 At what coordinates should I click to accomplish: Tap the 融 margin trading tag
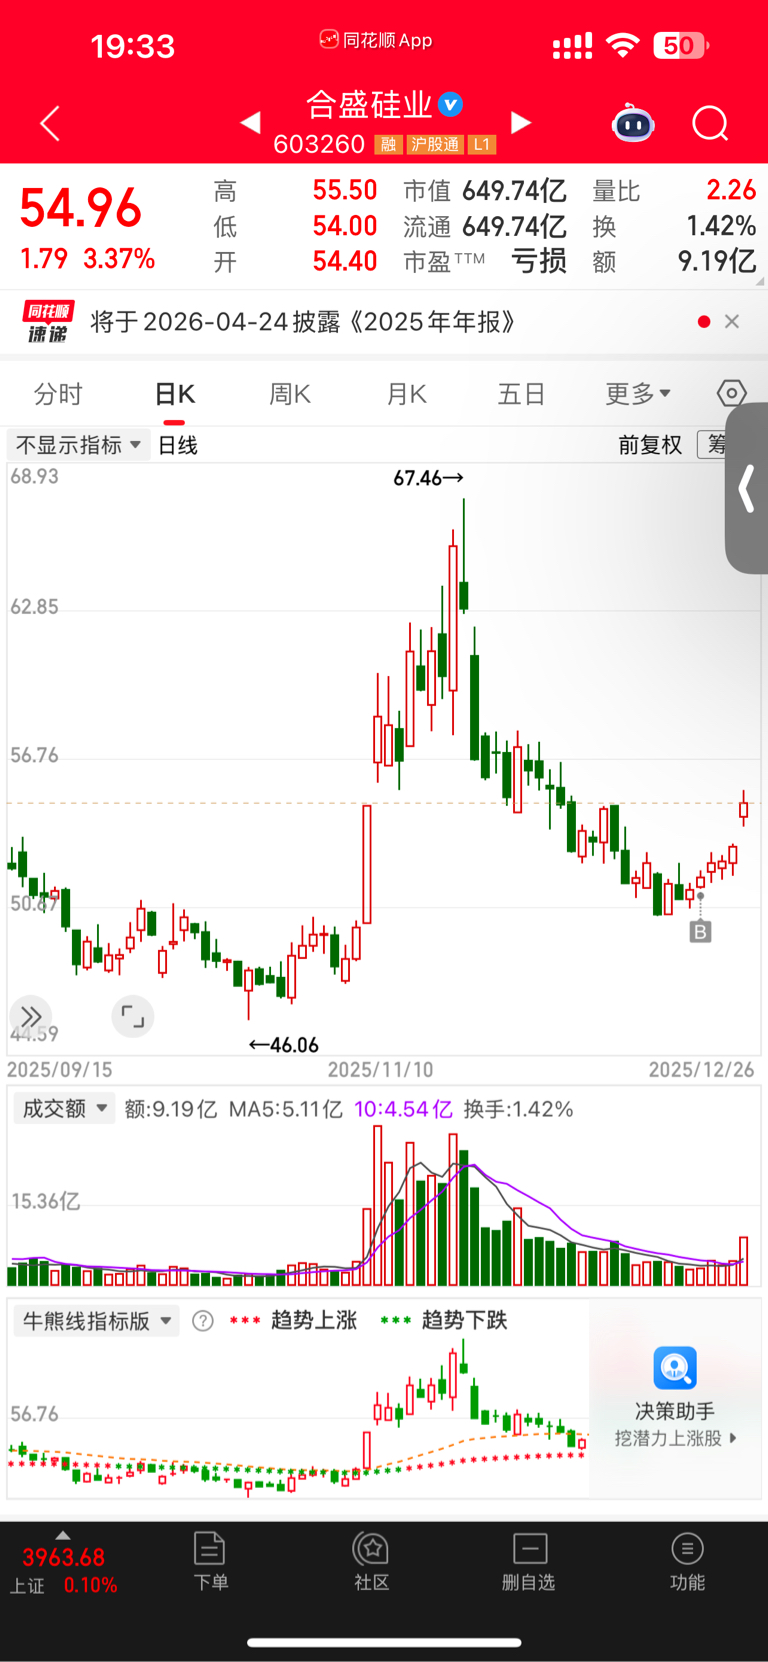[389, 145]
